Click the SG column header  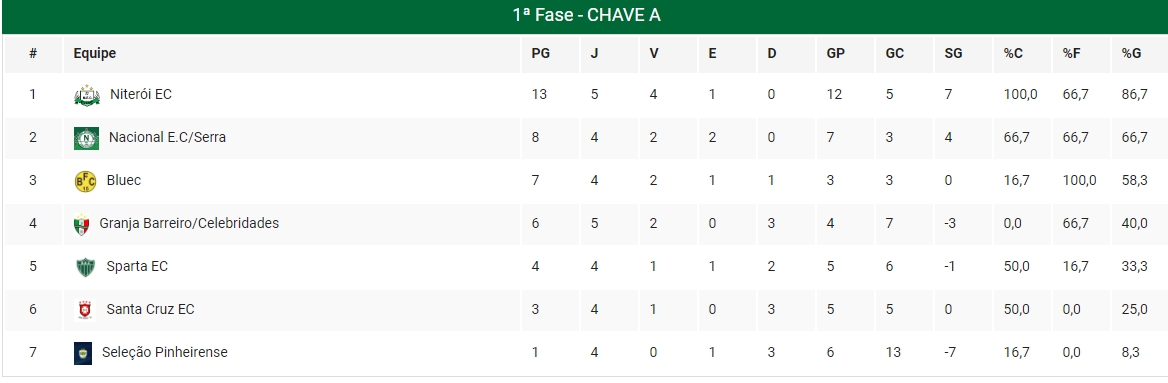click(x=953, y=54)
